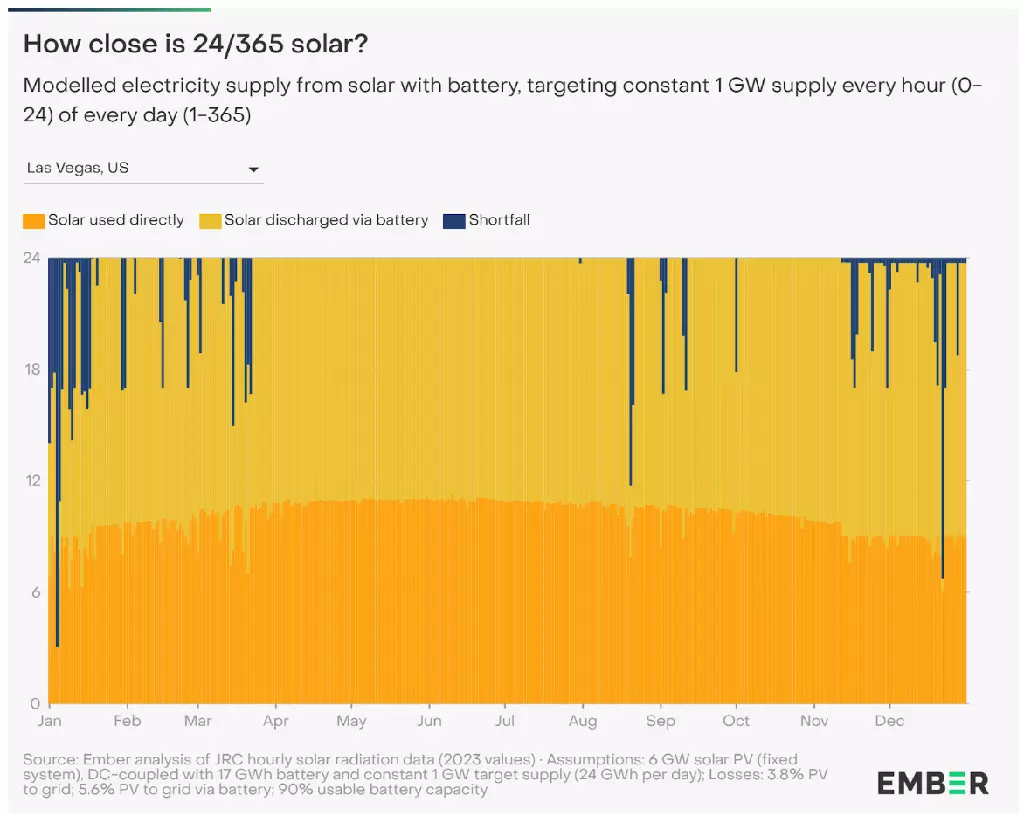The height and width of the screenshot is (816, 1024).
Task: Click the yellow battery discharge legend swatch
Action: tap(210, 221)
